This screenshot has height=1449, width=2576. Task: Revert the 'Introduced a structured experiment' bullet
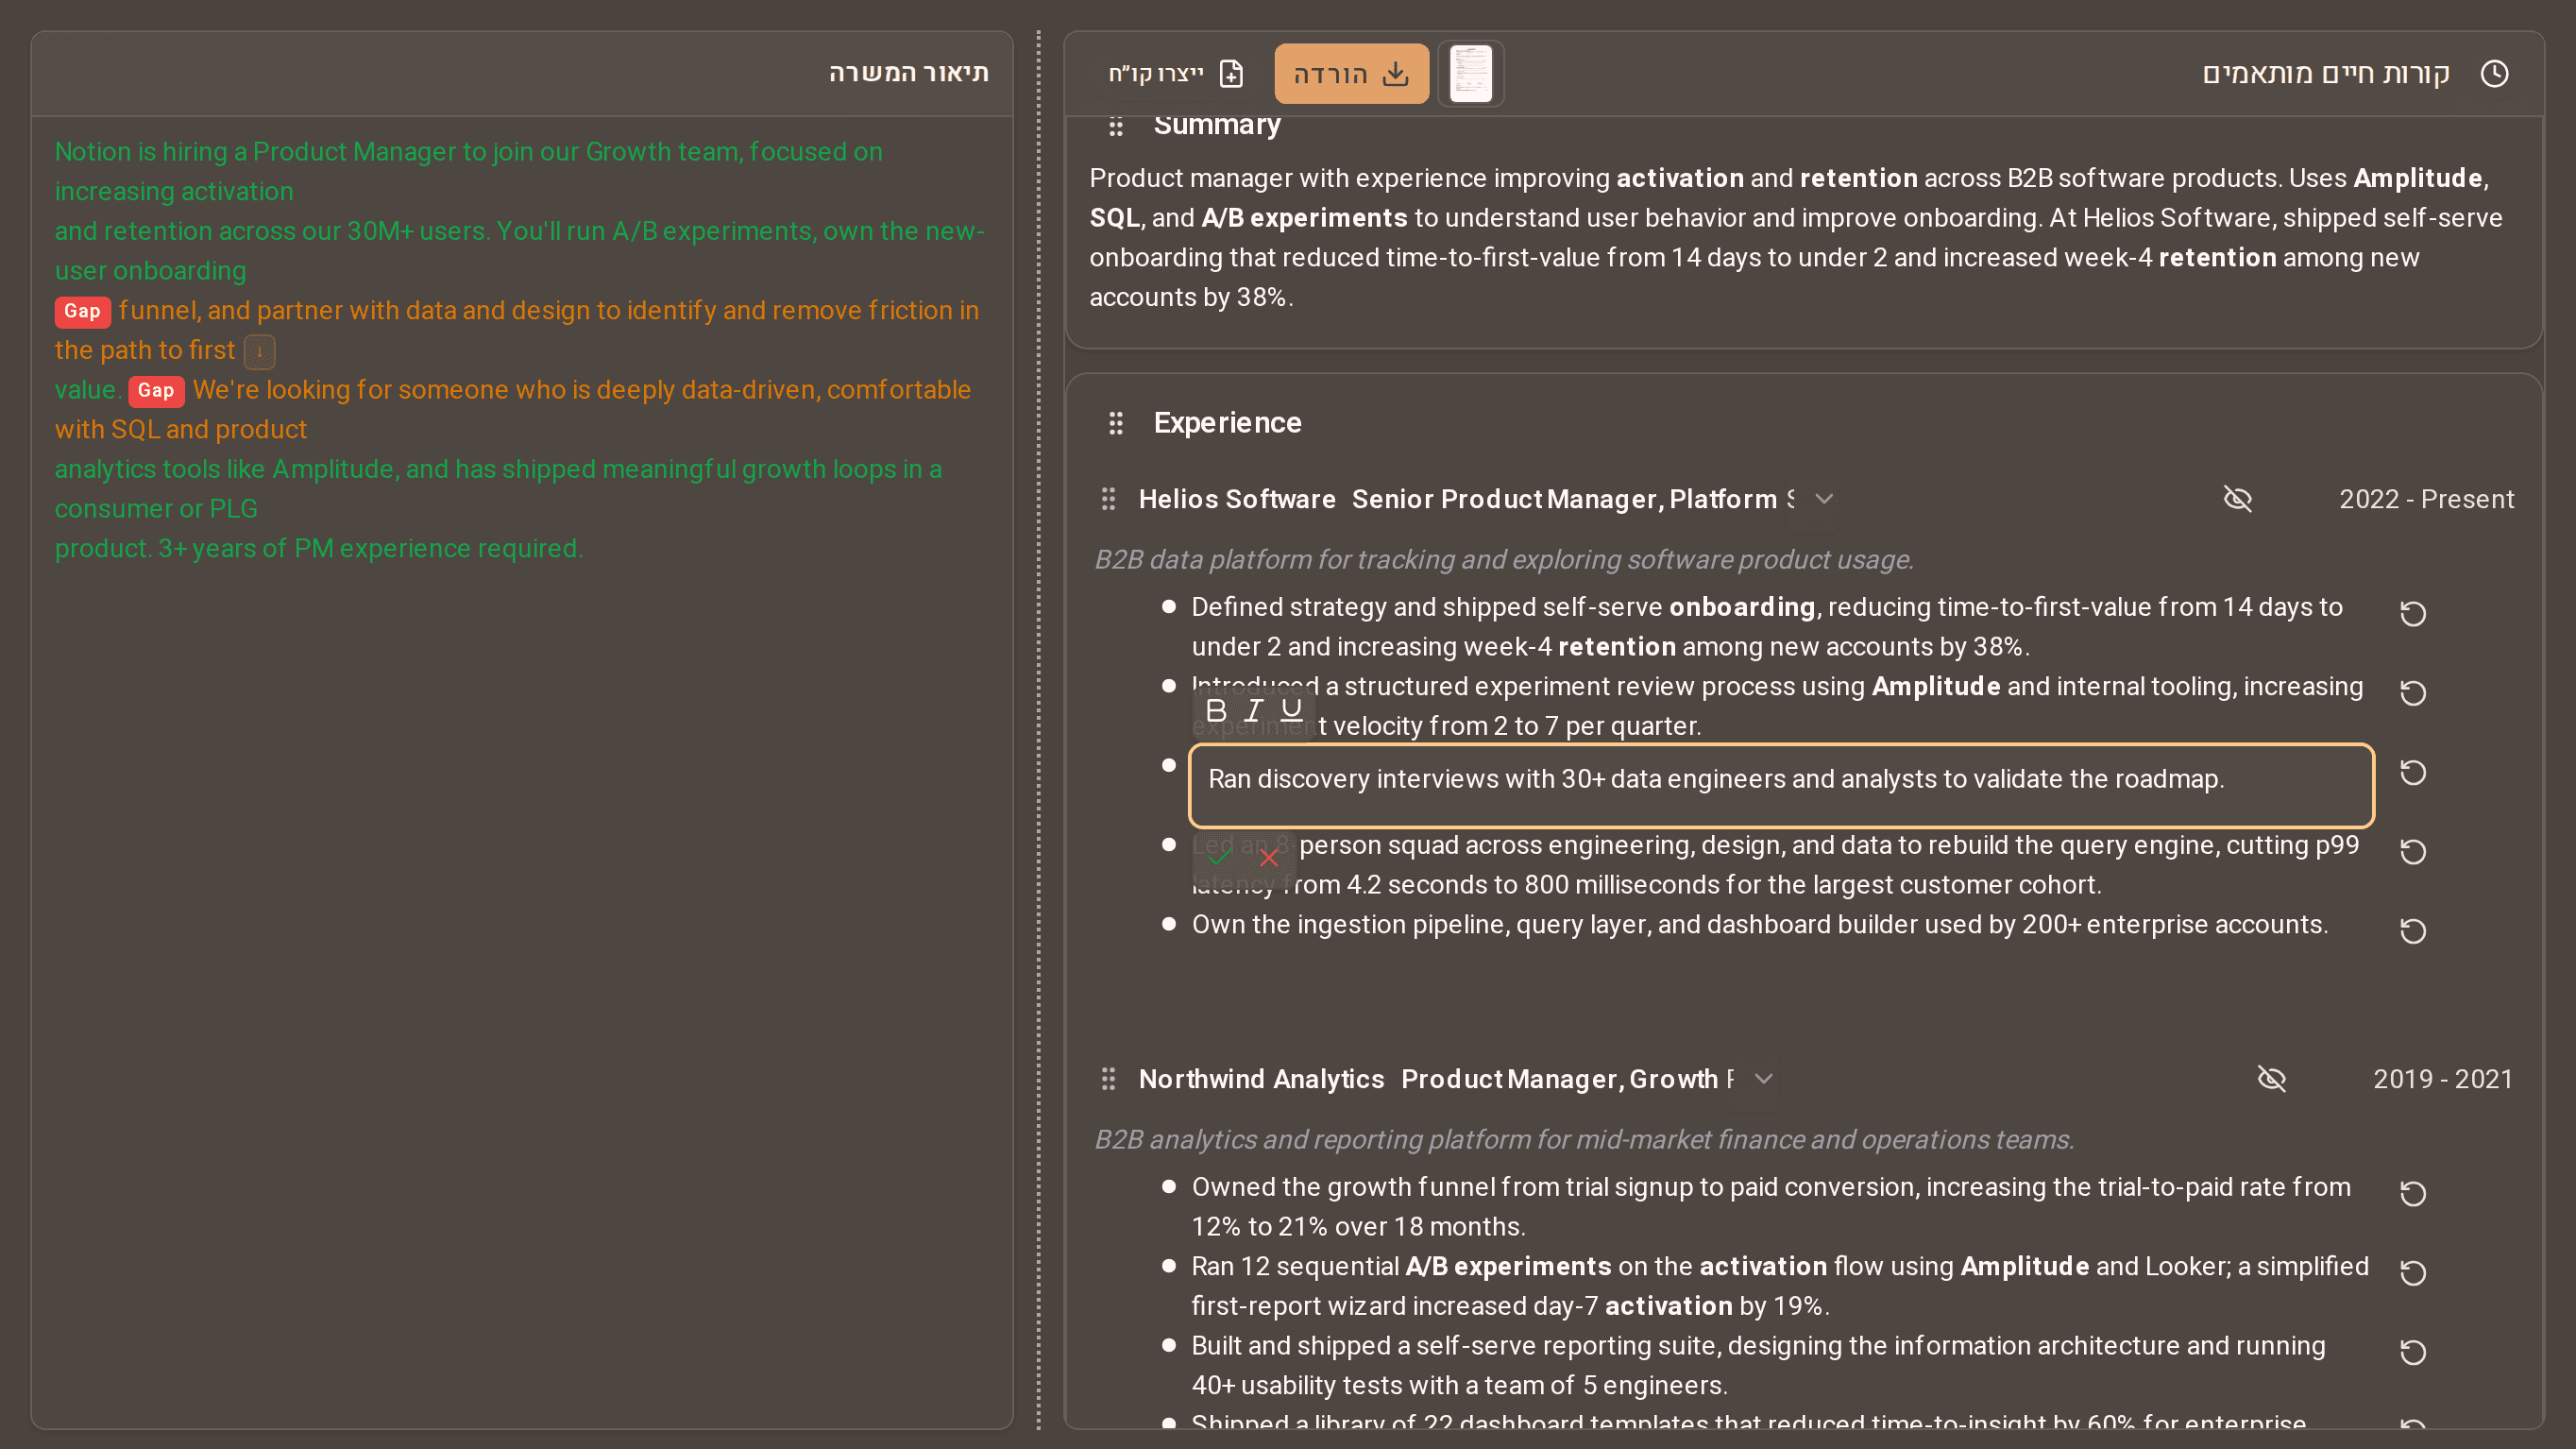(x=2413, y=693)
